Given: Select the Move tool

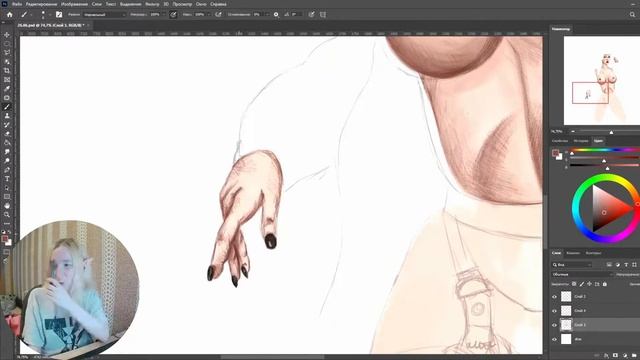Looking at the screenshot, I should coord(7,35).
